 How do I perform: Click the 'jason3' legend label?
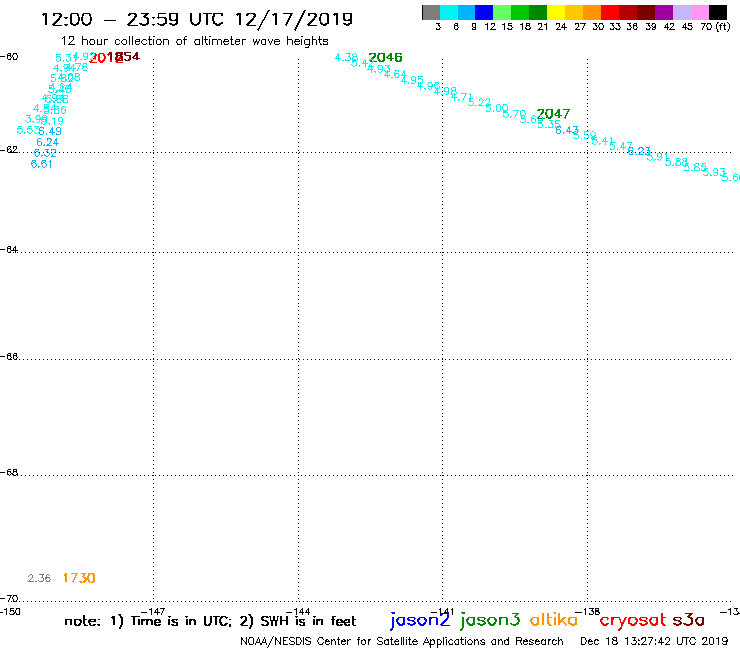tap(490, 620)
